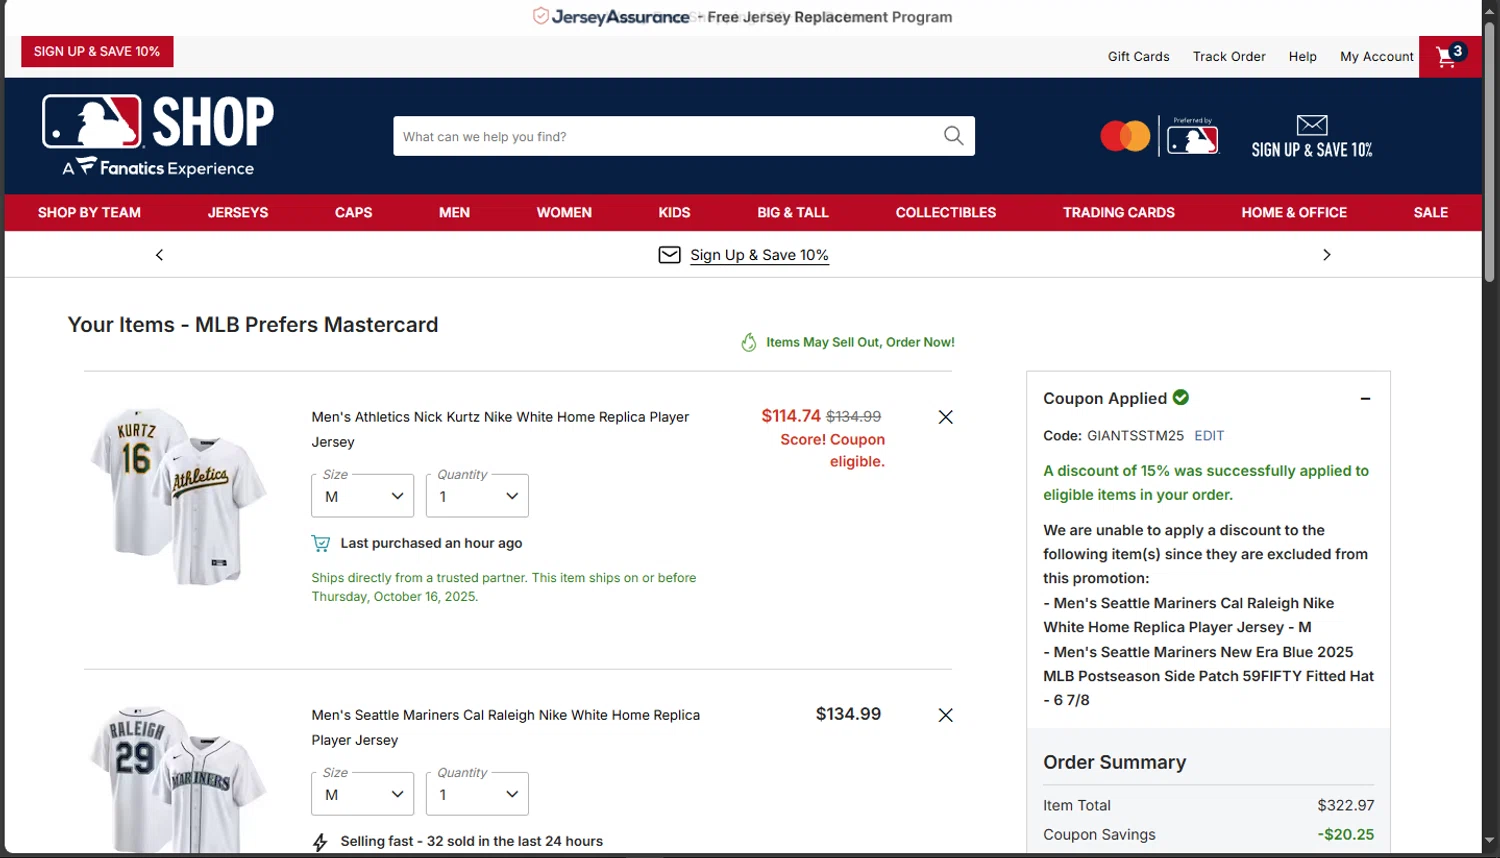This screenshot has height=858, width=1500.
Task: Open the Men menu
Action: 454,212
